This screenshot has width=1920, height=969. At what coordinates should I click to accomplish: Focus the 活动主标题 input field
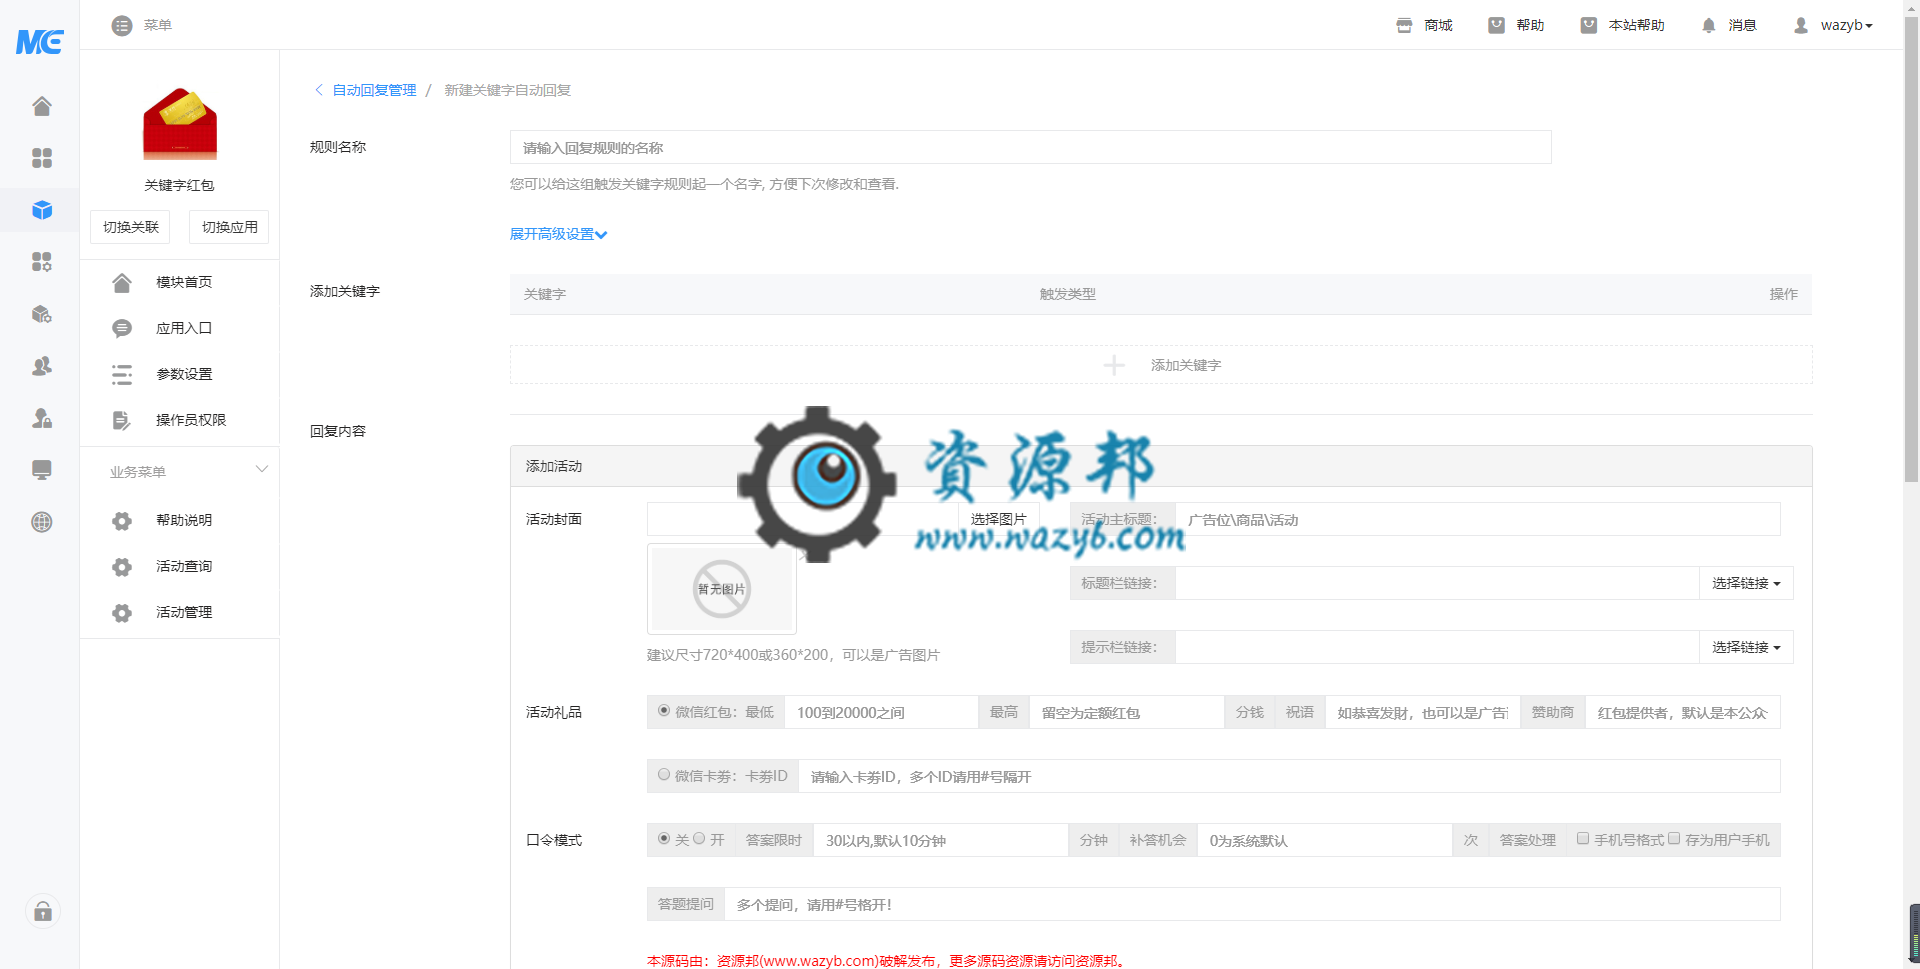pos(1477,519)
